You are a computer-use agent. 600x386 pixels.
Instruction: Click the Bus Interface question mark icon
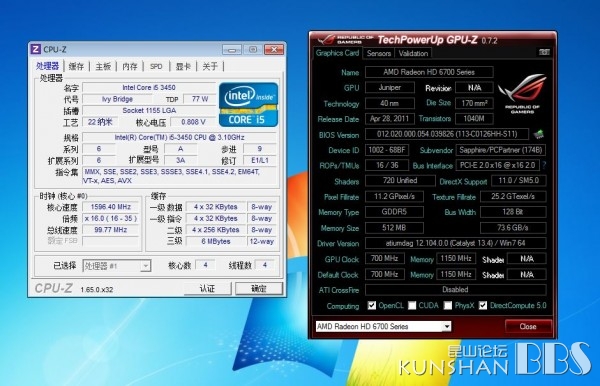click(x=544, y=165)
